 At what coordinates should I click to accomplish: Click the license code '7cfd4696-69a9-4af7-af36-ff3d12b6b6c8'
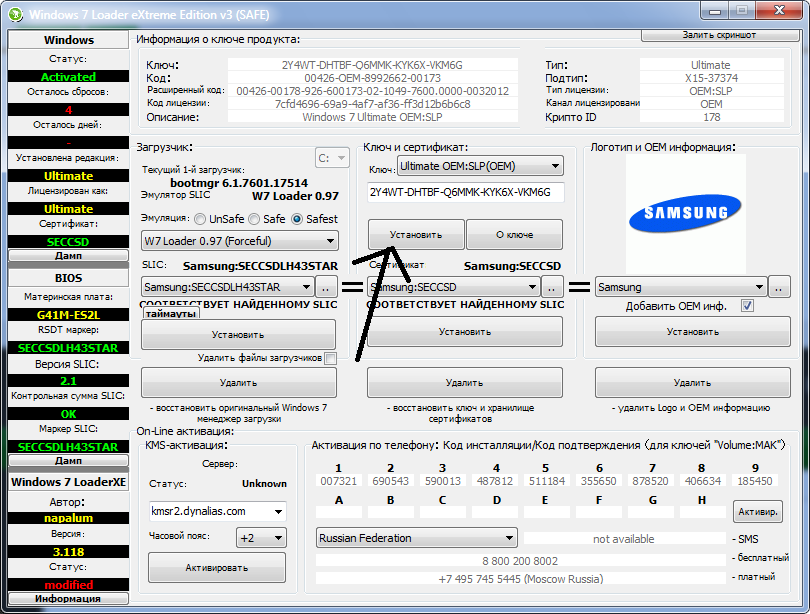[372, 104]
